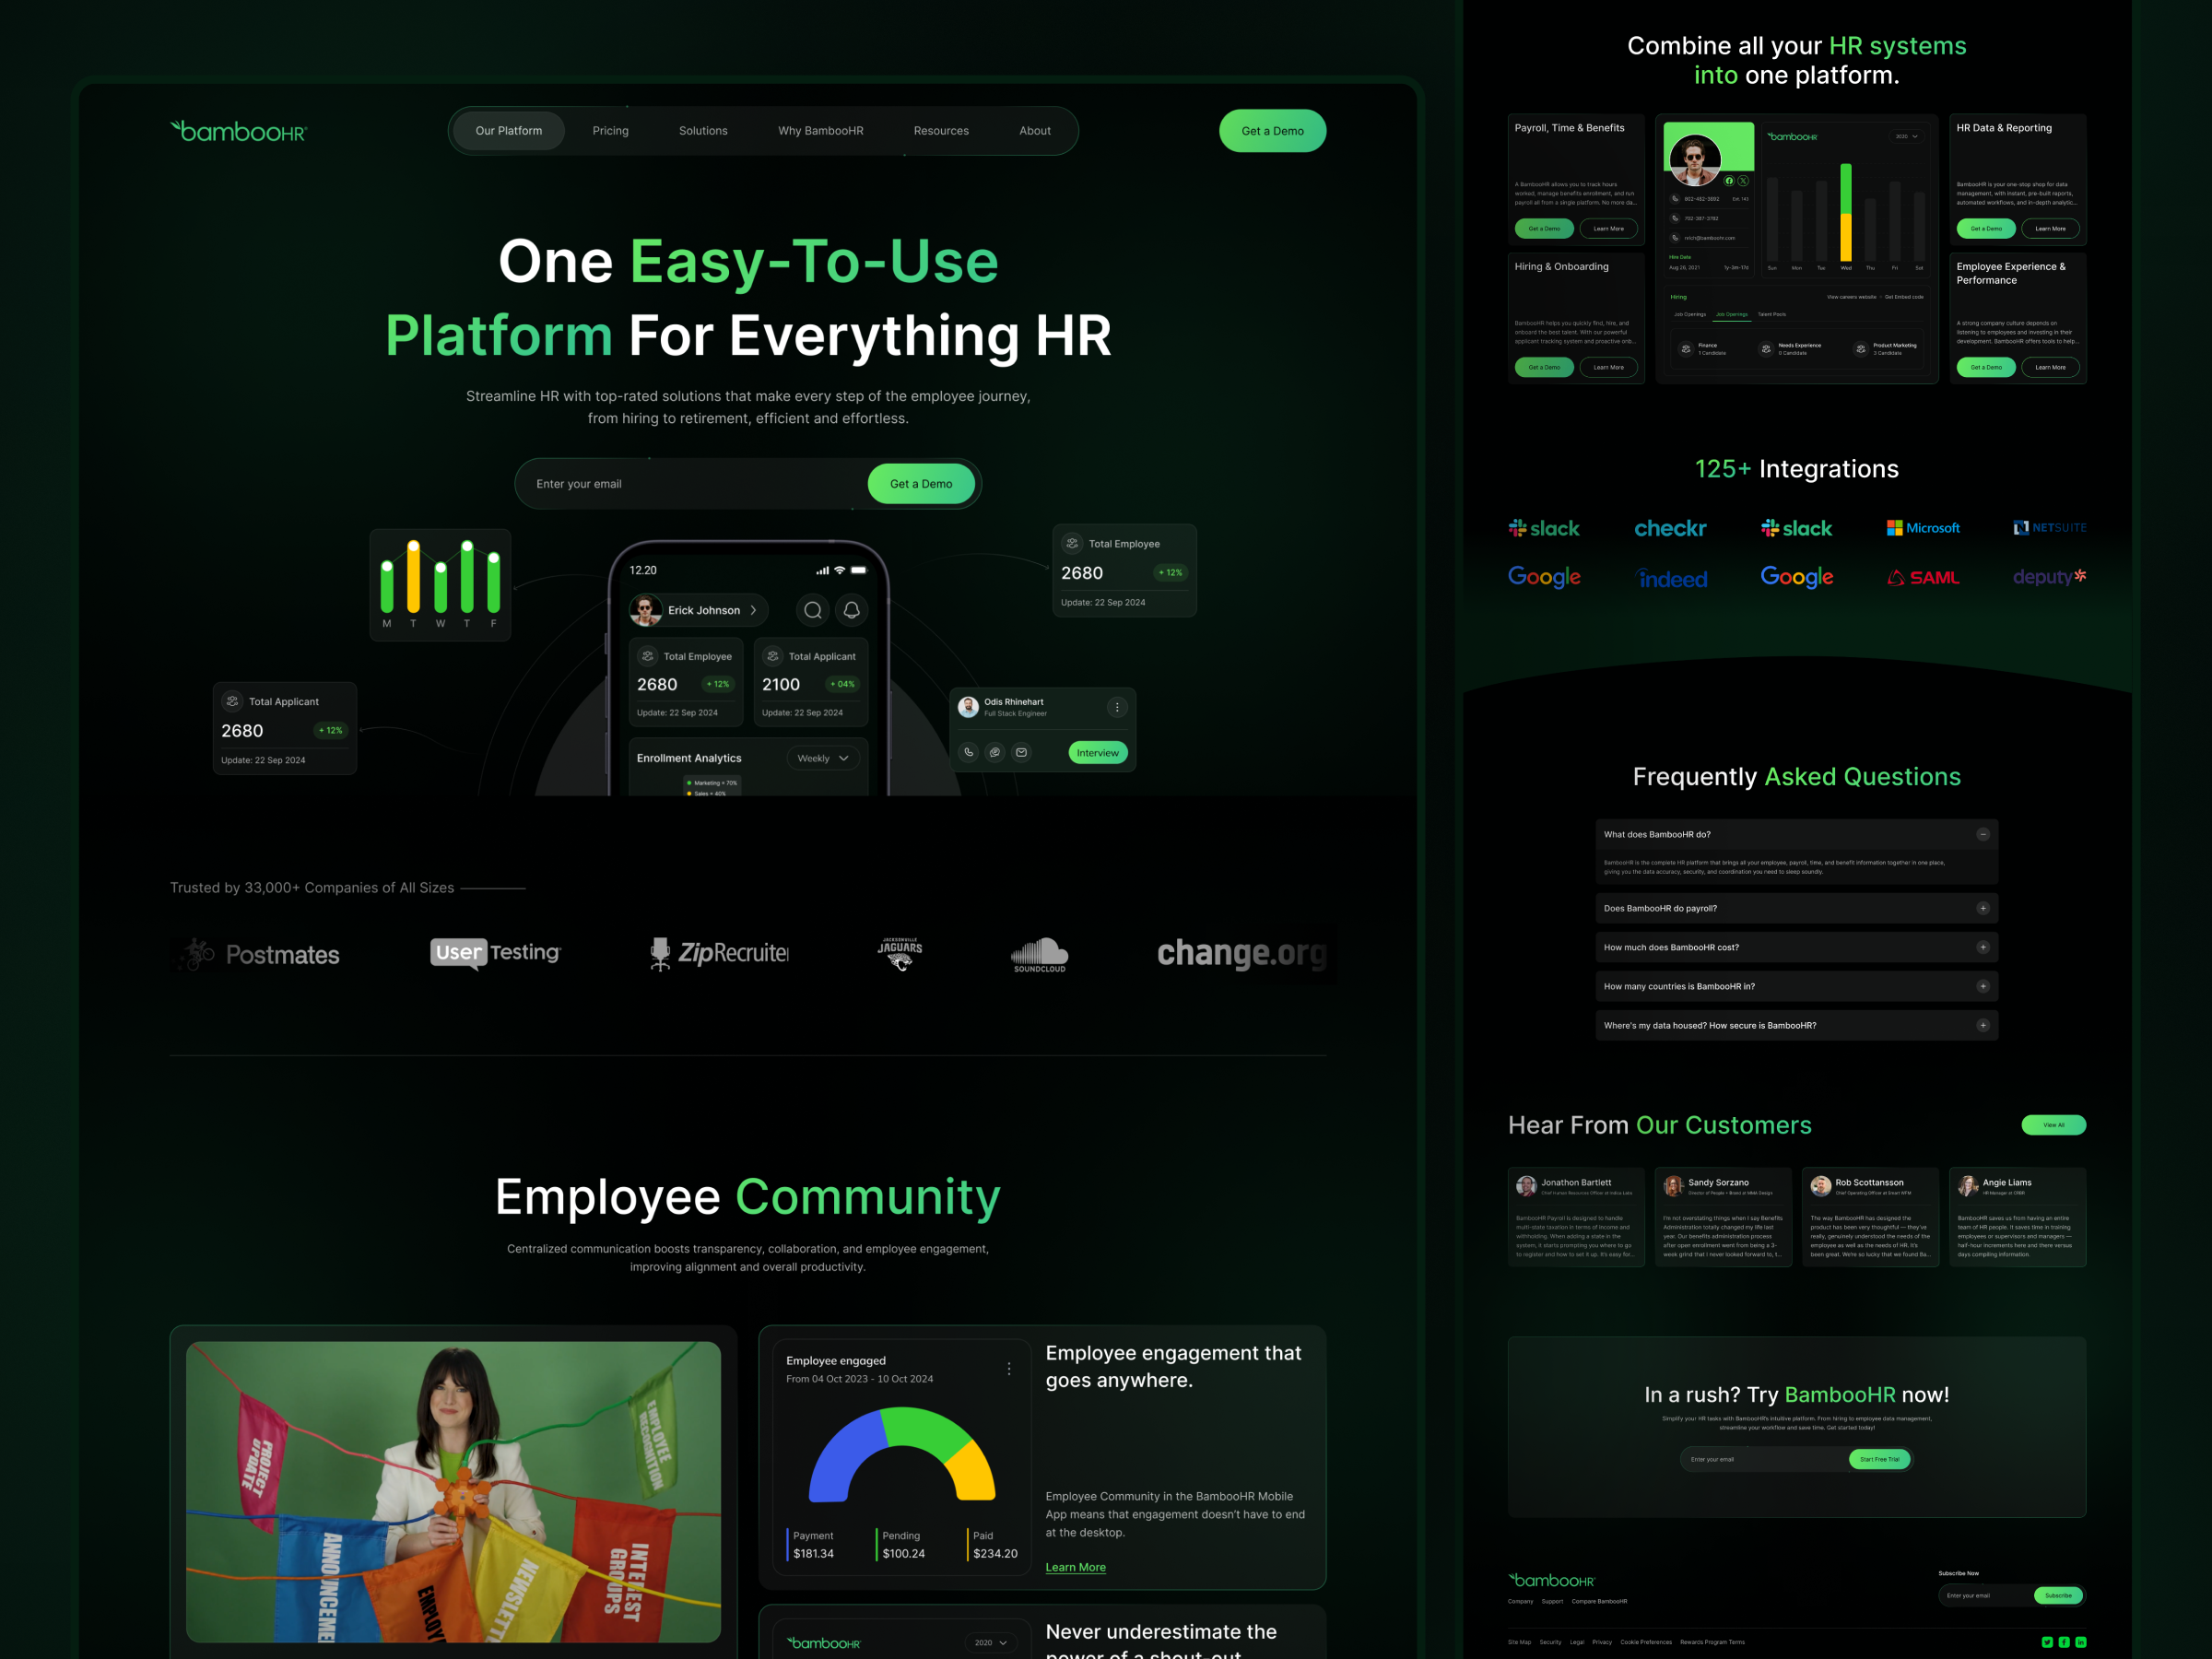
Task: Open the Weekly dropdown in Enrollment Analytics
Action: [x=823, y=758]
